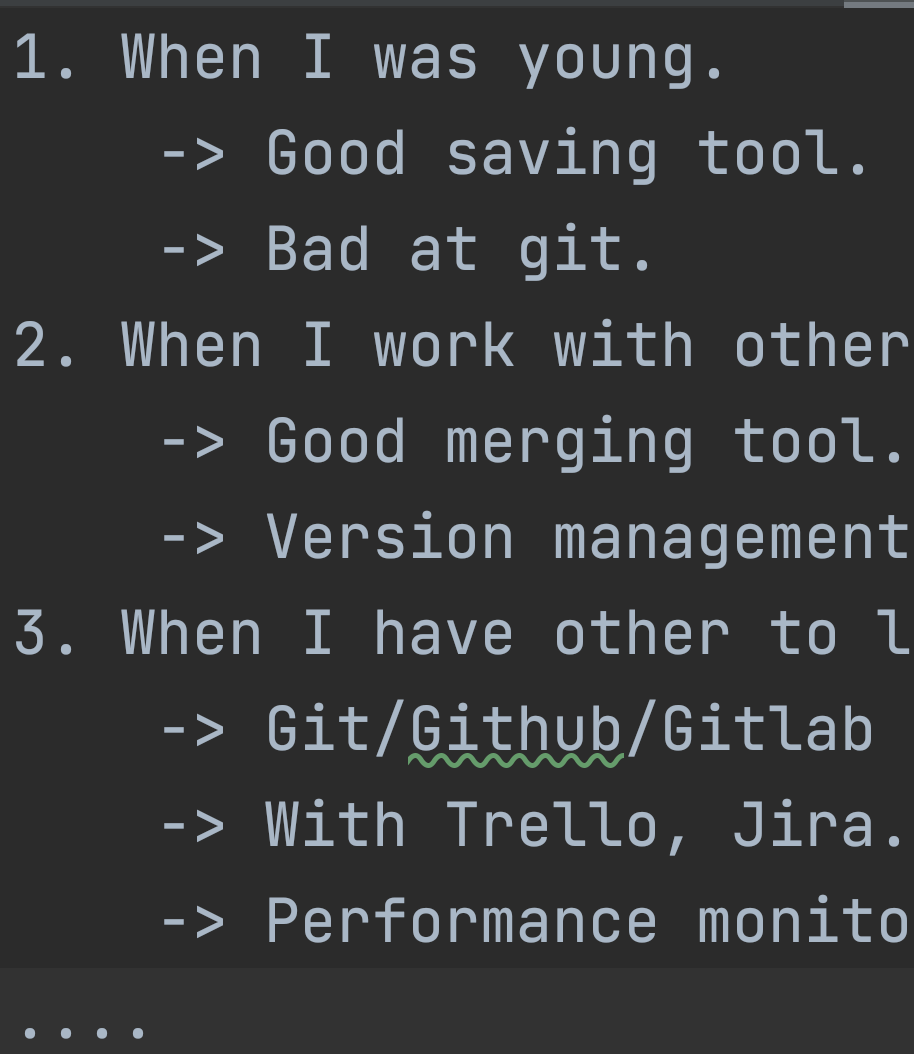
Task: Click the list number "3."
Action: [46, 634]
